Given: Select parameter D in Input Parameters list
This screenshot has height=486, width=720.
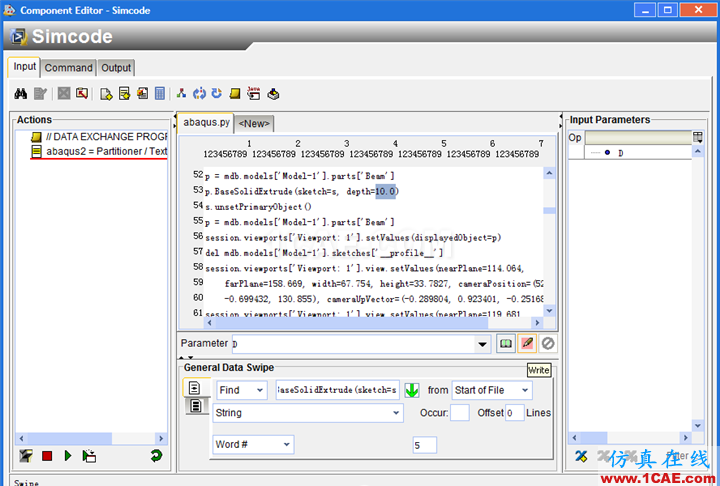Looking at the screenshot, I should (x=620, y=153).
